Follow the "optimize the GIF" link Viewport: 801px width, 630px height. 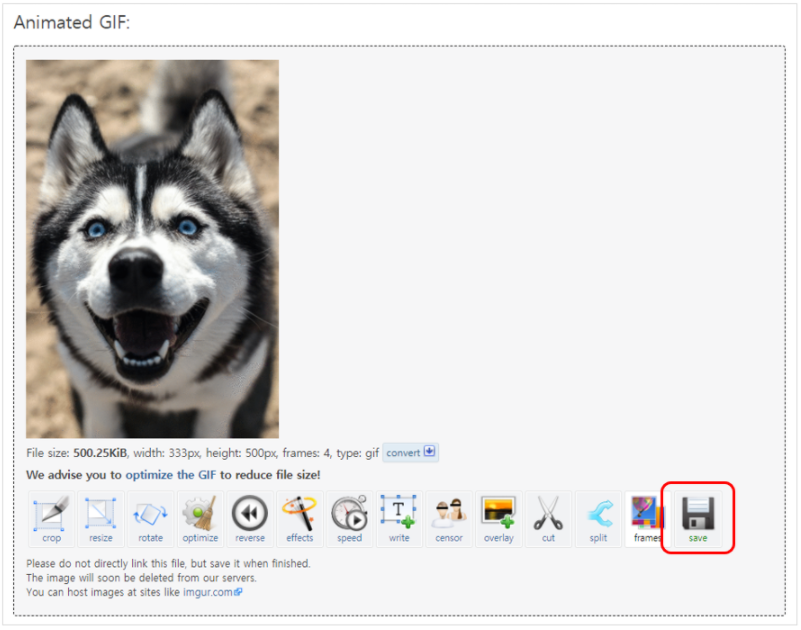click(x=171, y=475)
